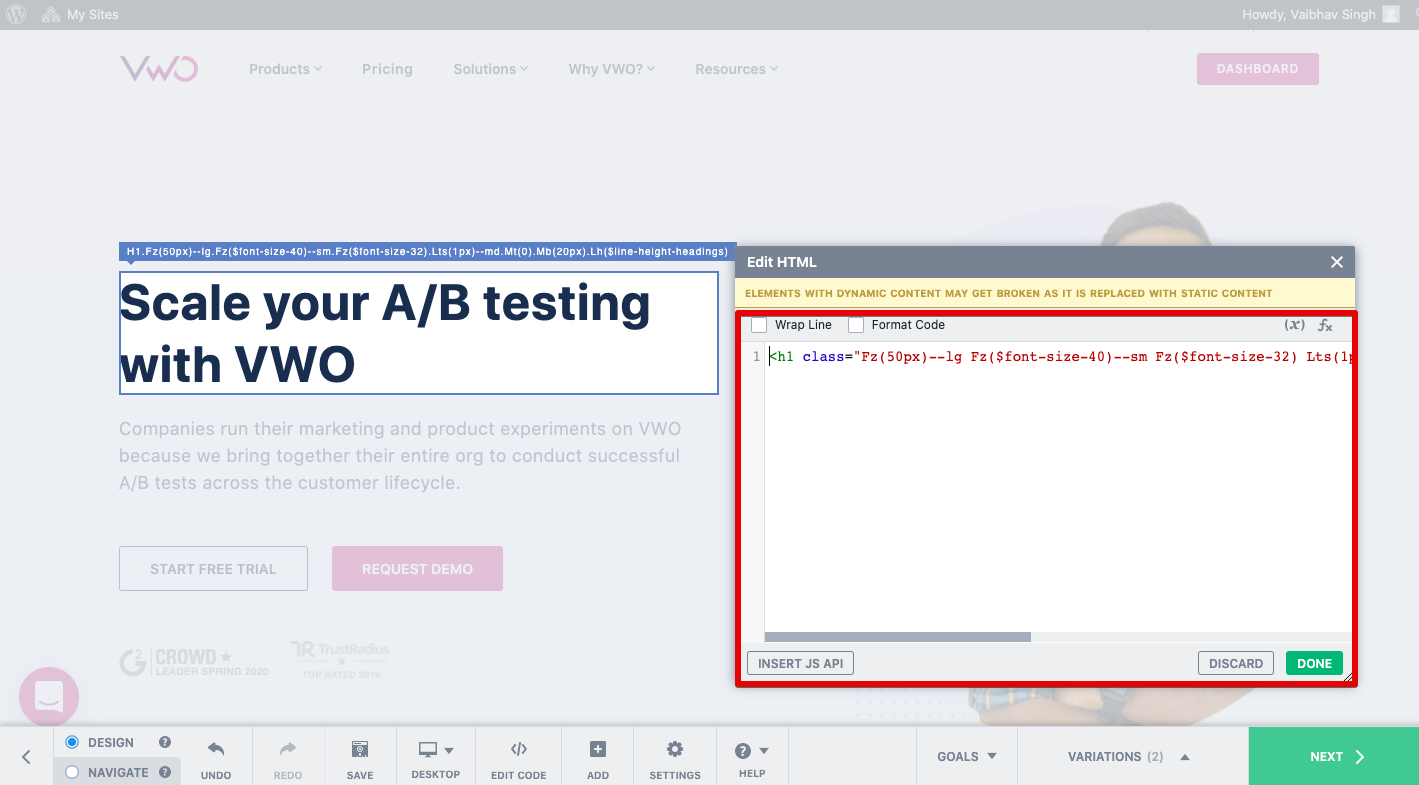This screenshot has height=785, width=1419.
Task: Select the Scale your A/B testing heading
Action: coord(419,333)
